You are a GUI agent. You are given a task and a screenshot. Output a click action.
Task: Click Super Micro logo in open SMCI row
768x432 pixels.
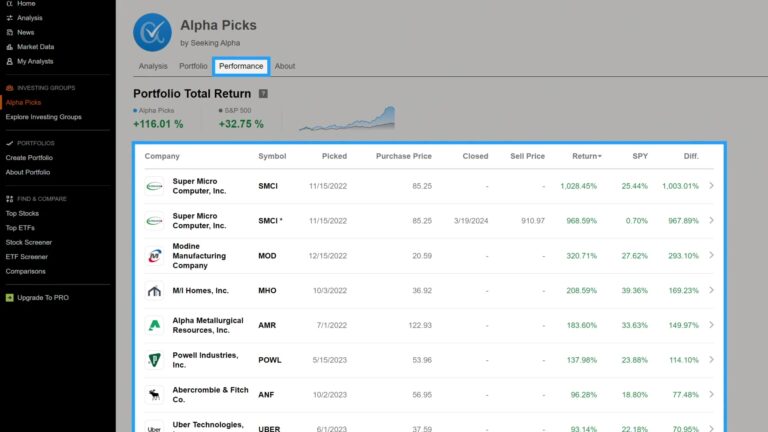(x=154, y=186)
